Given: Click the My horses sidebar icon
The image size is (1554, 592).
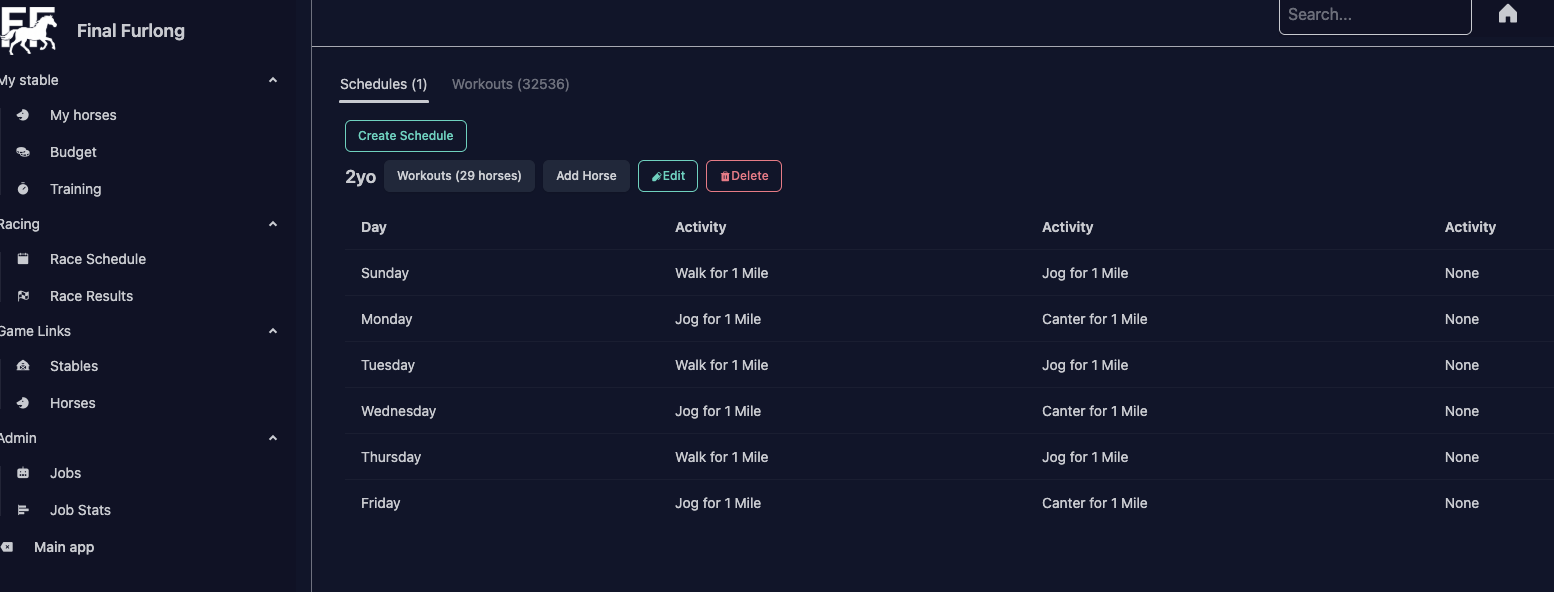Looking at the screenshot, I should [x=23, y=115].
